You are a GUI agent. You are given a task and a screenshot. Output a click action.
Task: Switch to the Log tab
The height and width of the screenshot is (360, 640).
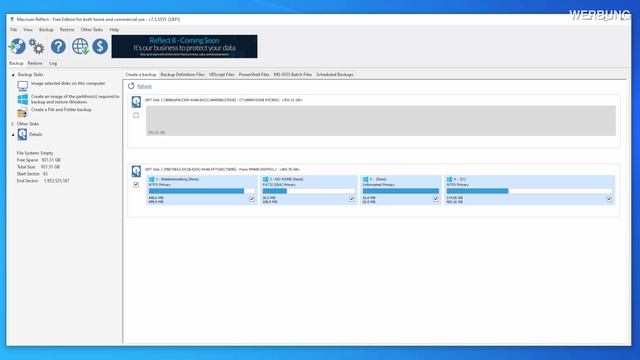[x=53, y=63]
